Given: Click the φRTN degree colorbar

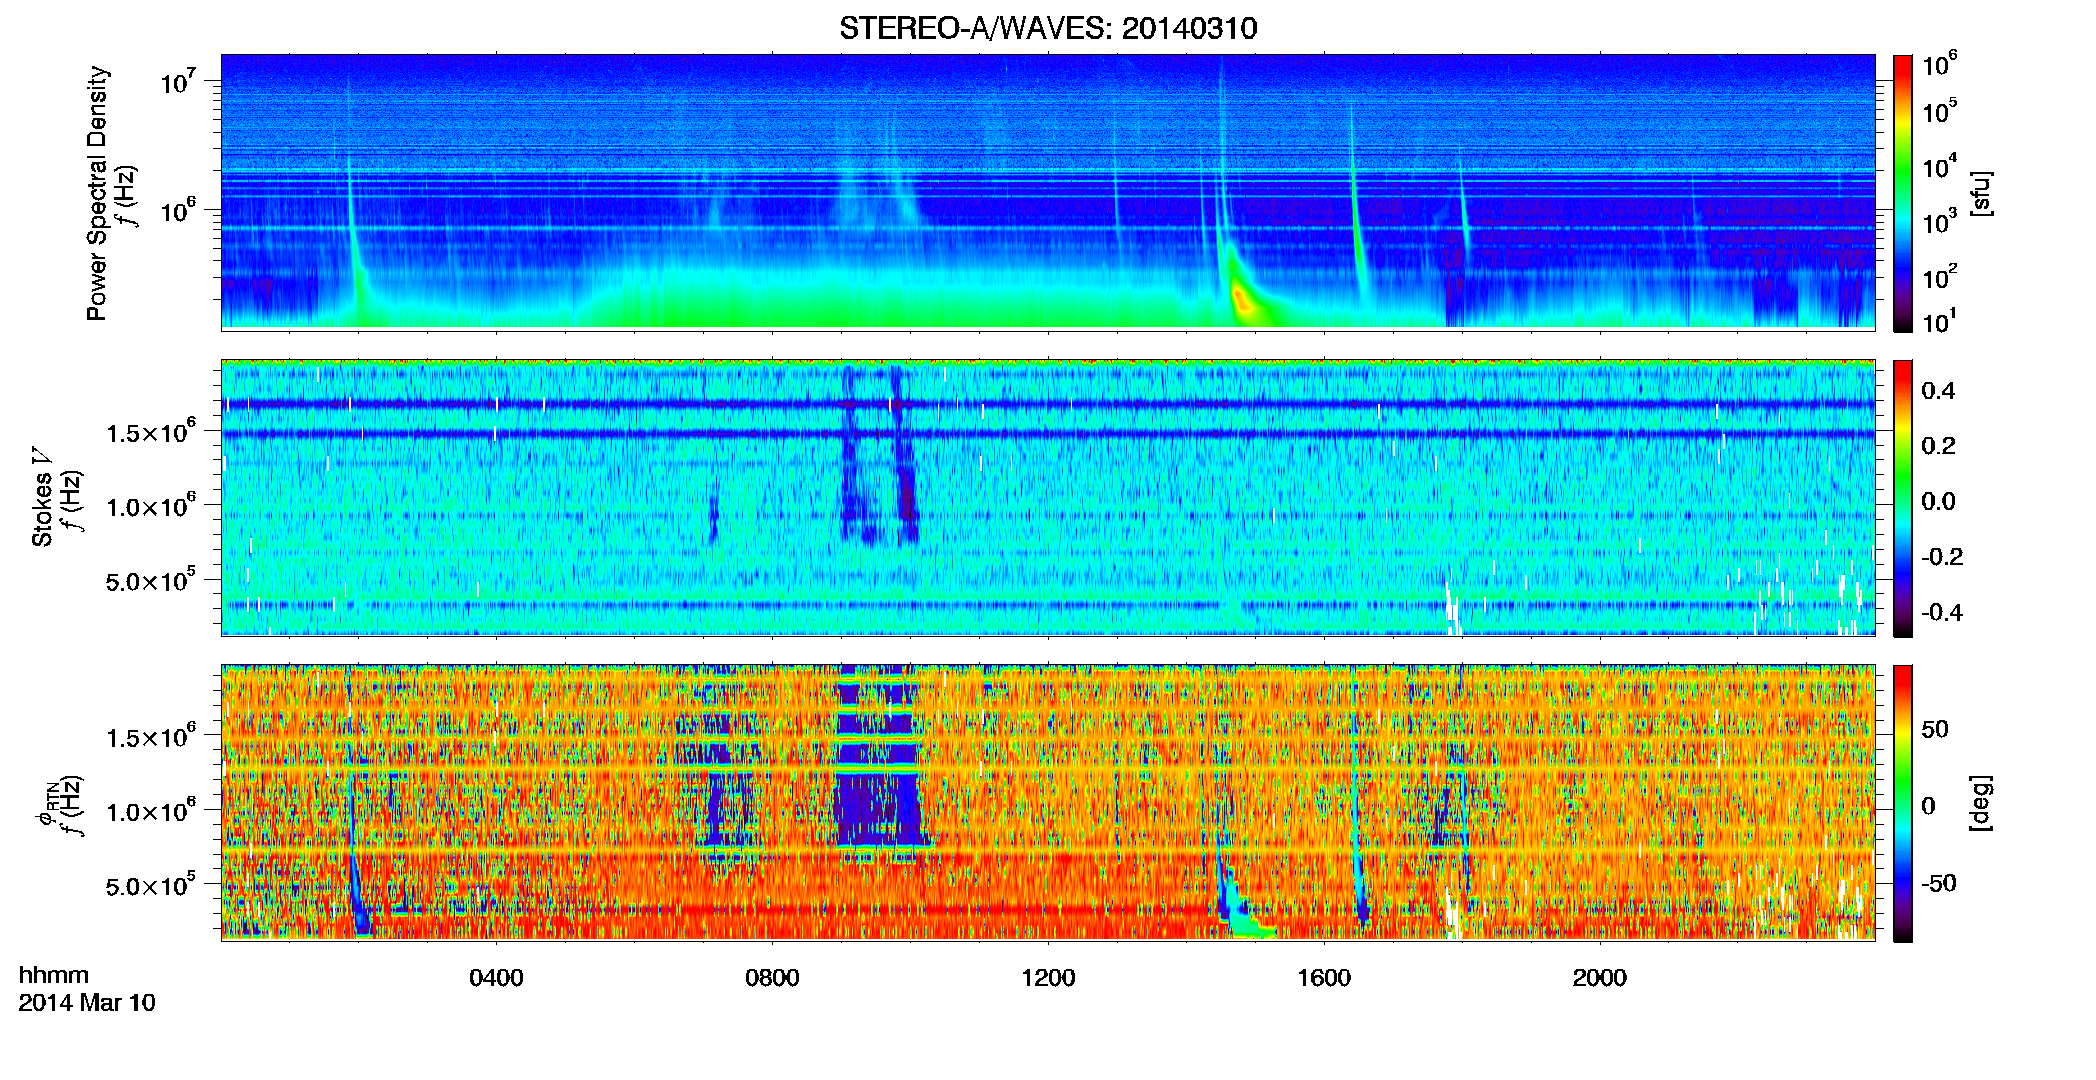Looking at the screenshot, I should point(1903,803).
